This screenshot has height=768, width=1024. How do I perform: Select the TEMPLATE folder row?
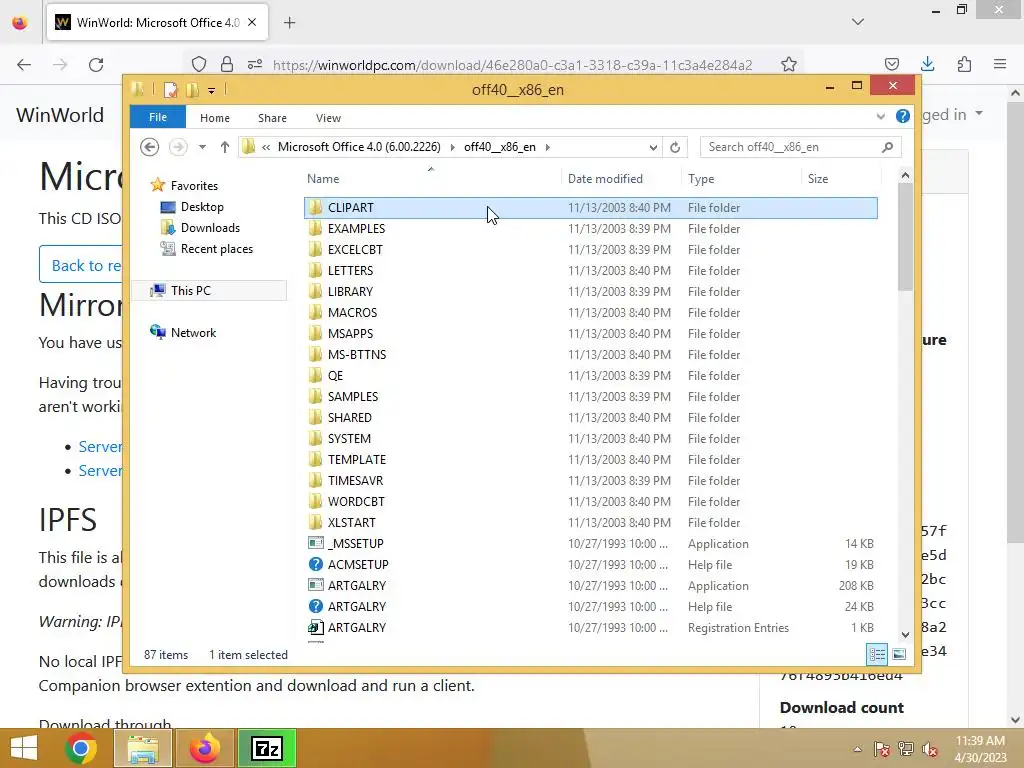590,460
